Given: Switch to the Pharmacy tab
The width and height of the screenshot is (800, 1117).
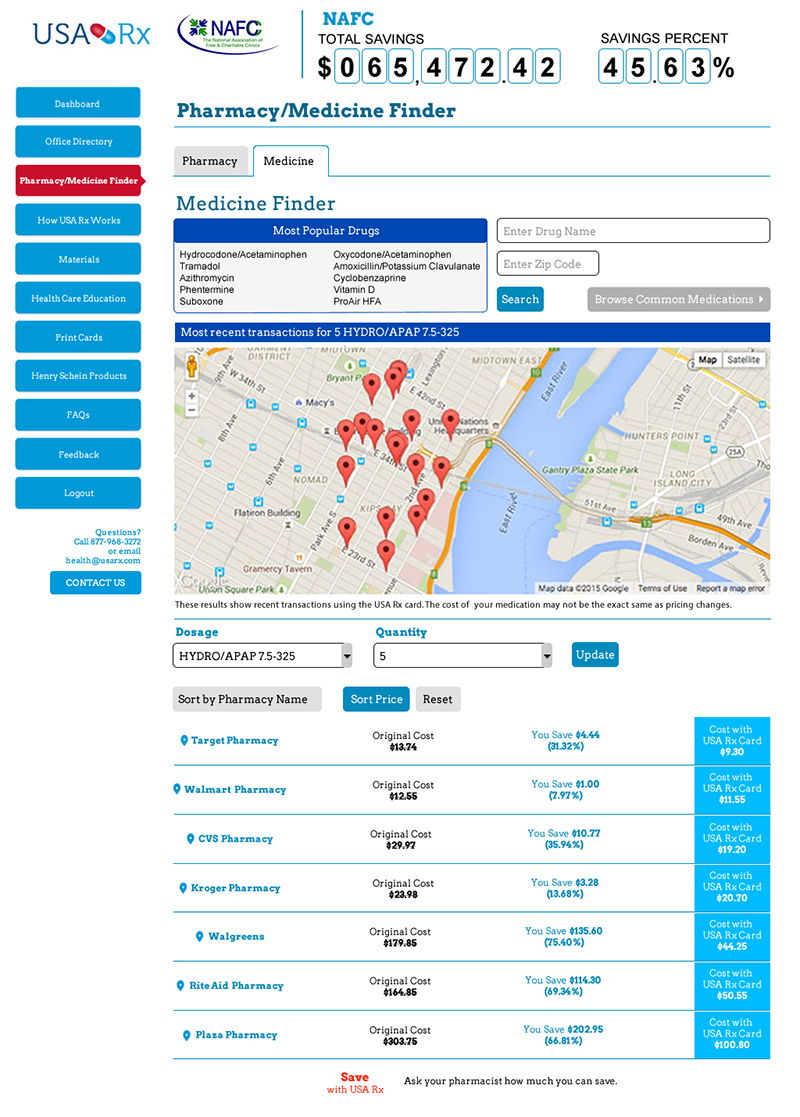Looking at the screenshot, I should coord(210,161).
